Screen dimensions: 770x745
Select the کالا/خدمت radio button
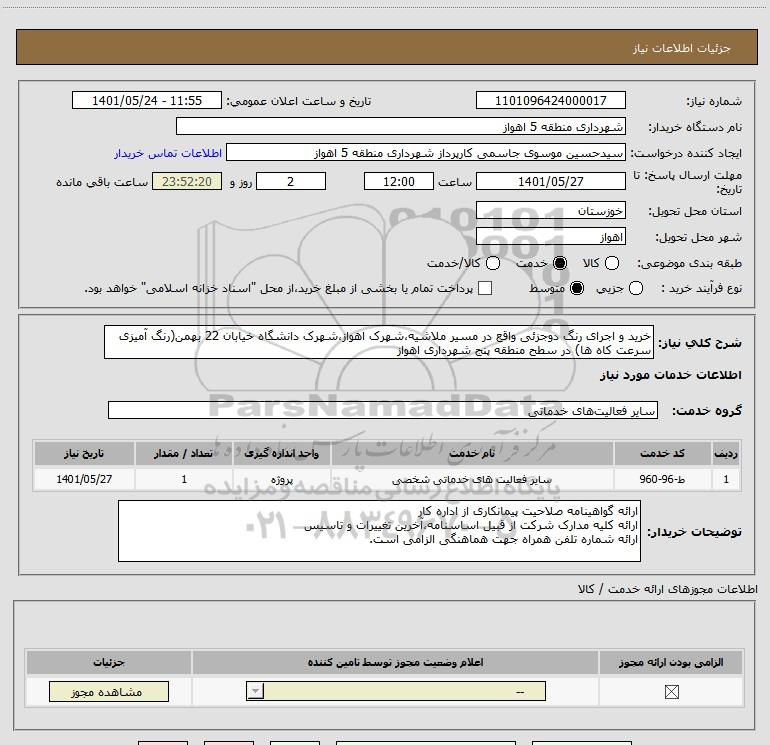[x=493, y=263]
